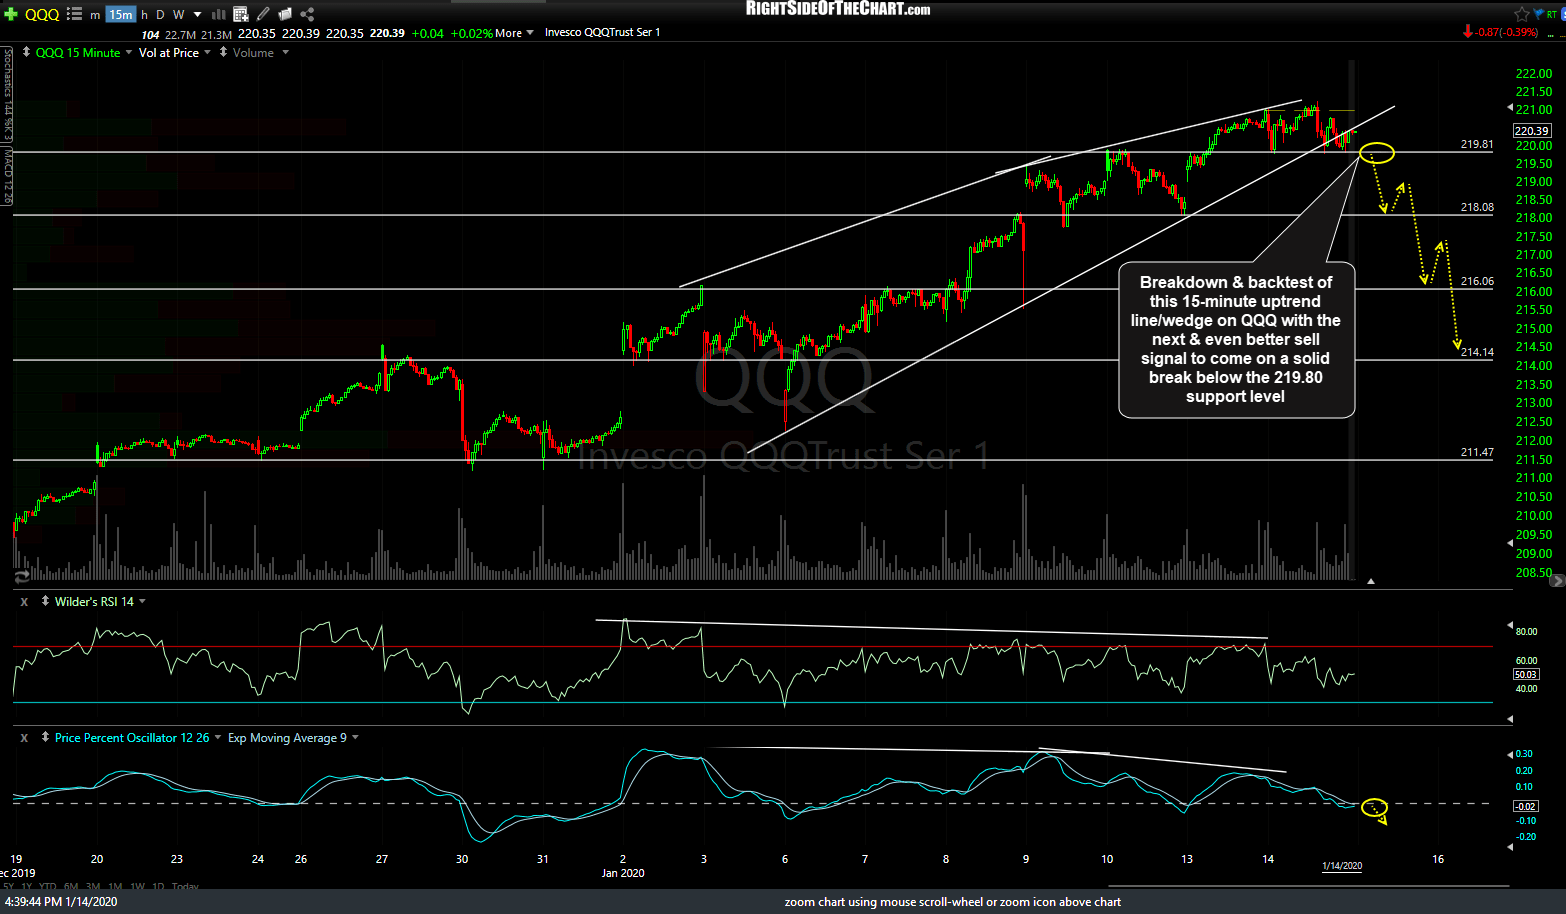Screen dimensions: 1566x914
Task: Click the copy chart icon next to the pencil
Action: tap(284, 14)
